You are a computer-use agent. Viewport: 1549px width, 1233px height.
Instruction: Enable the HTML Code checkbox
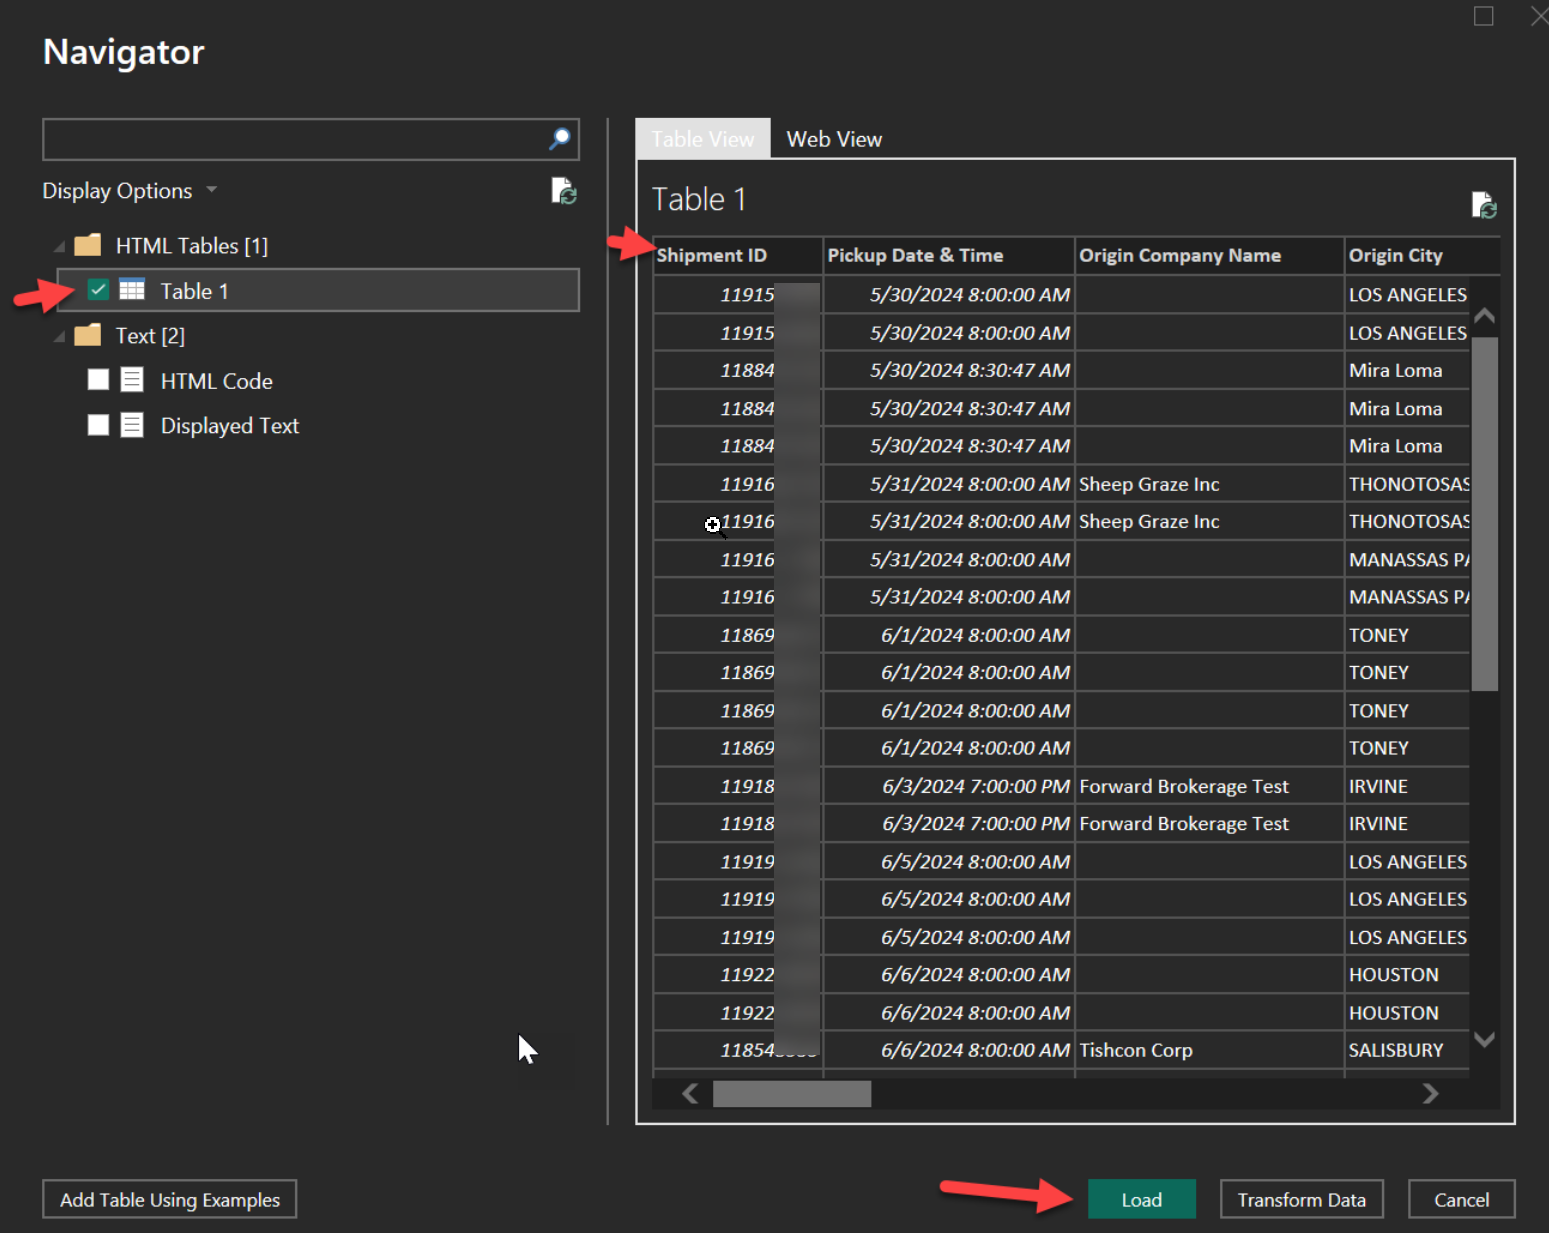[98, 380]
